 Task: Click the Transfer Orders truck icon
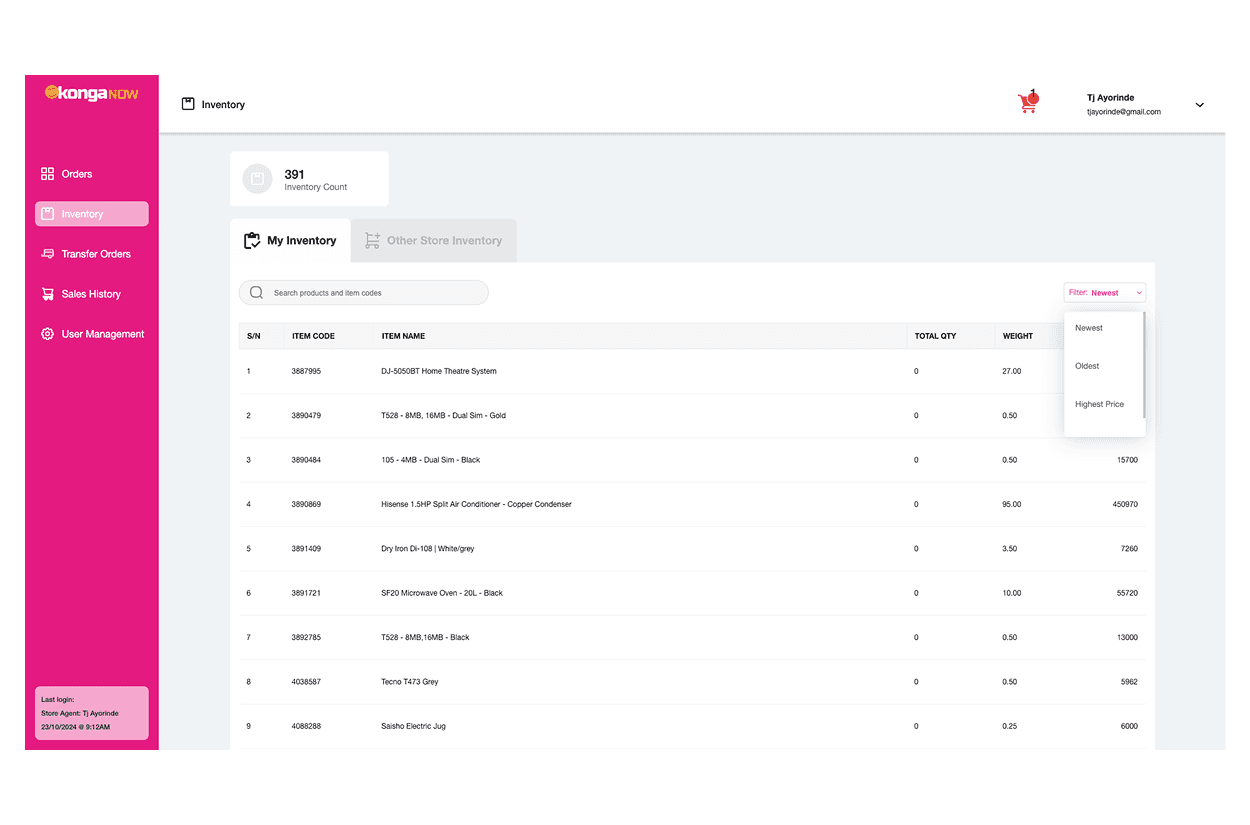(47, 254)
